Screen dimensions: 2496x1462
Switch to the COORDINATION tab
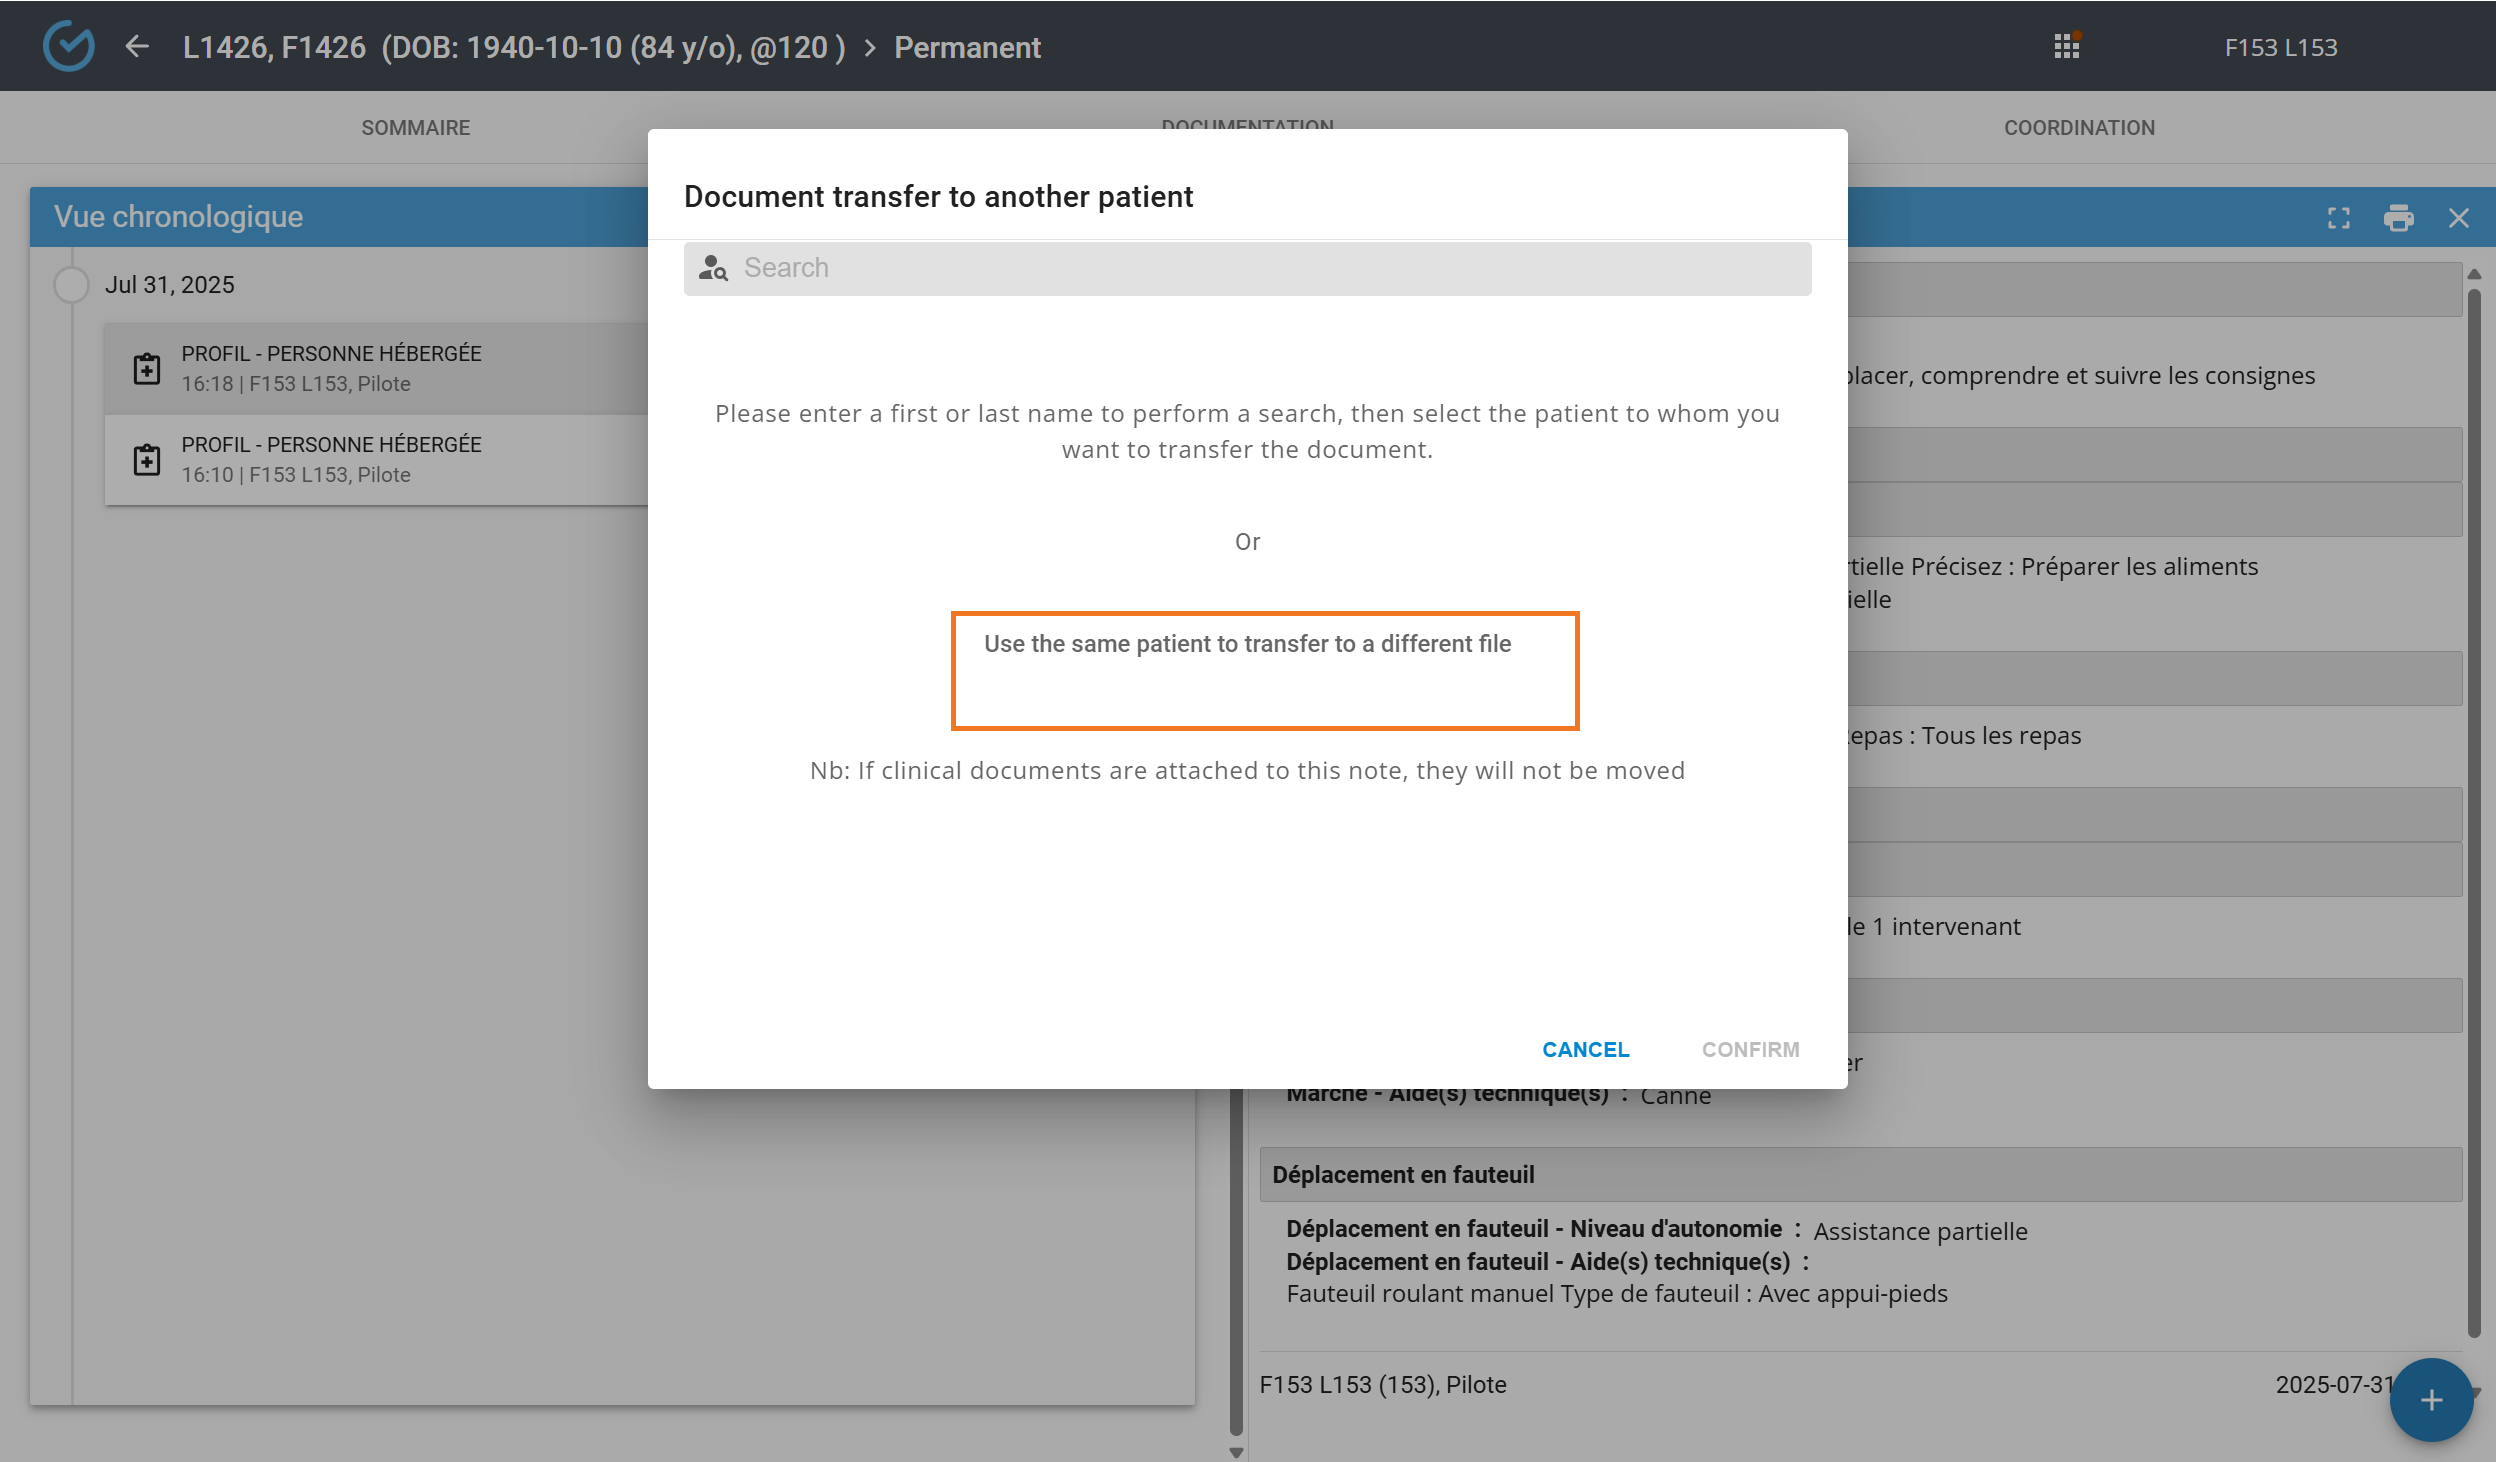point(2079,128)
